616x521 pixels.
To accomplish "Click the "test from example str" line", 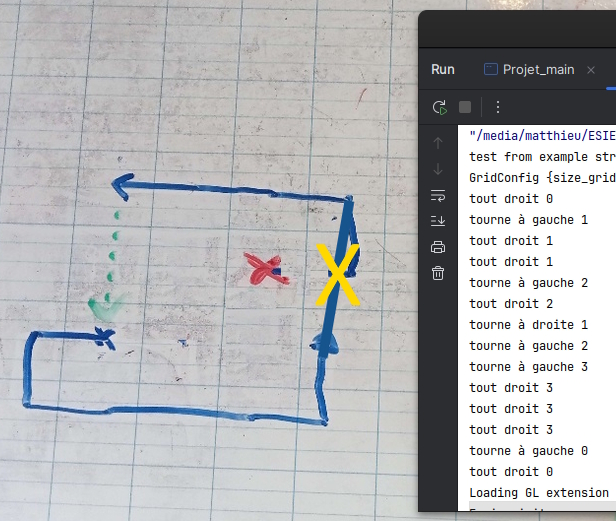I will coord(543,157).
